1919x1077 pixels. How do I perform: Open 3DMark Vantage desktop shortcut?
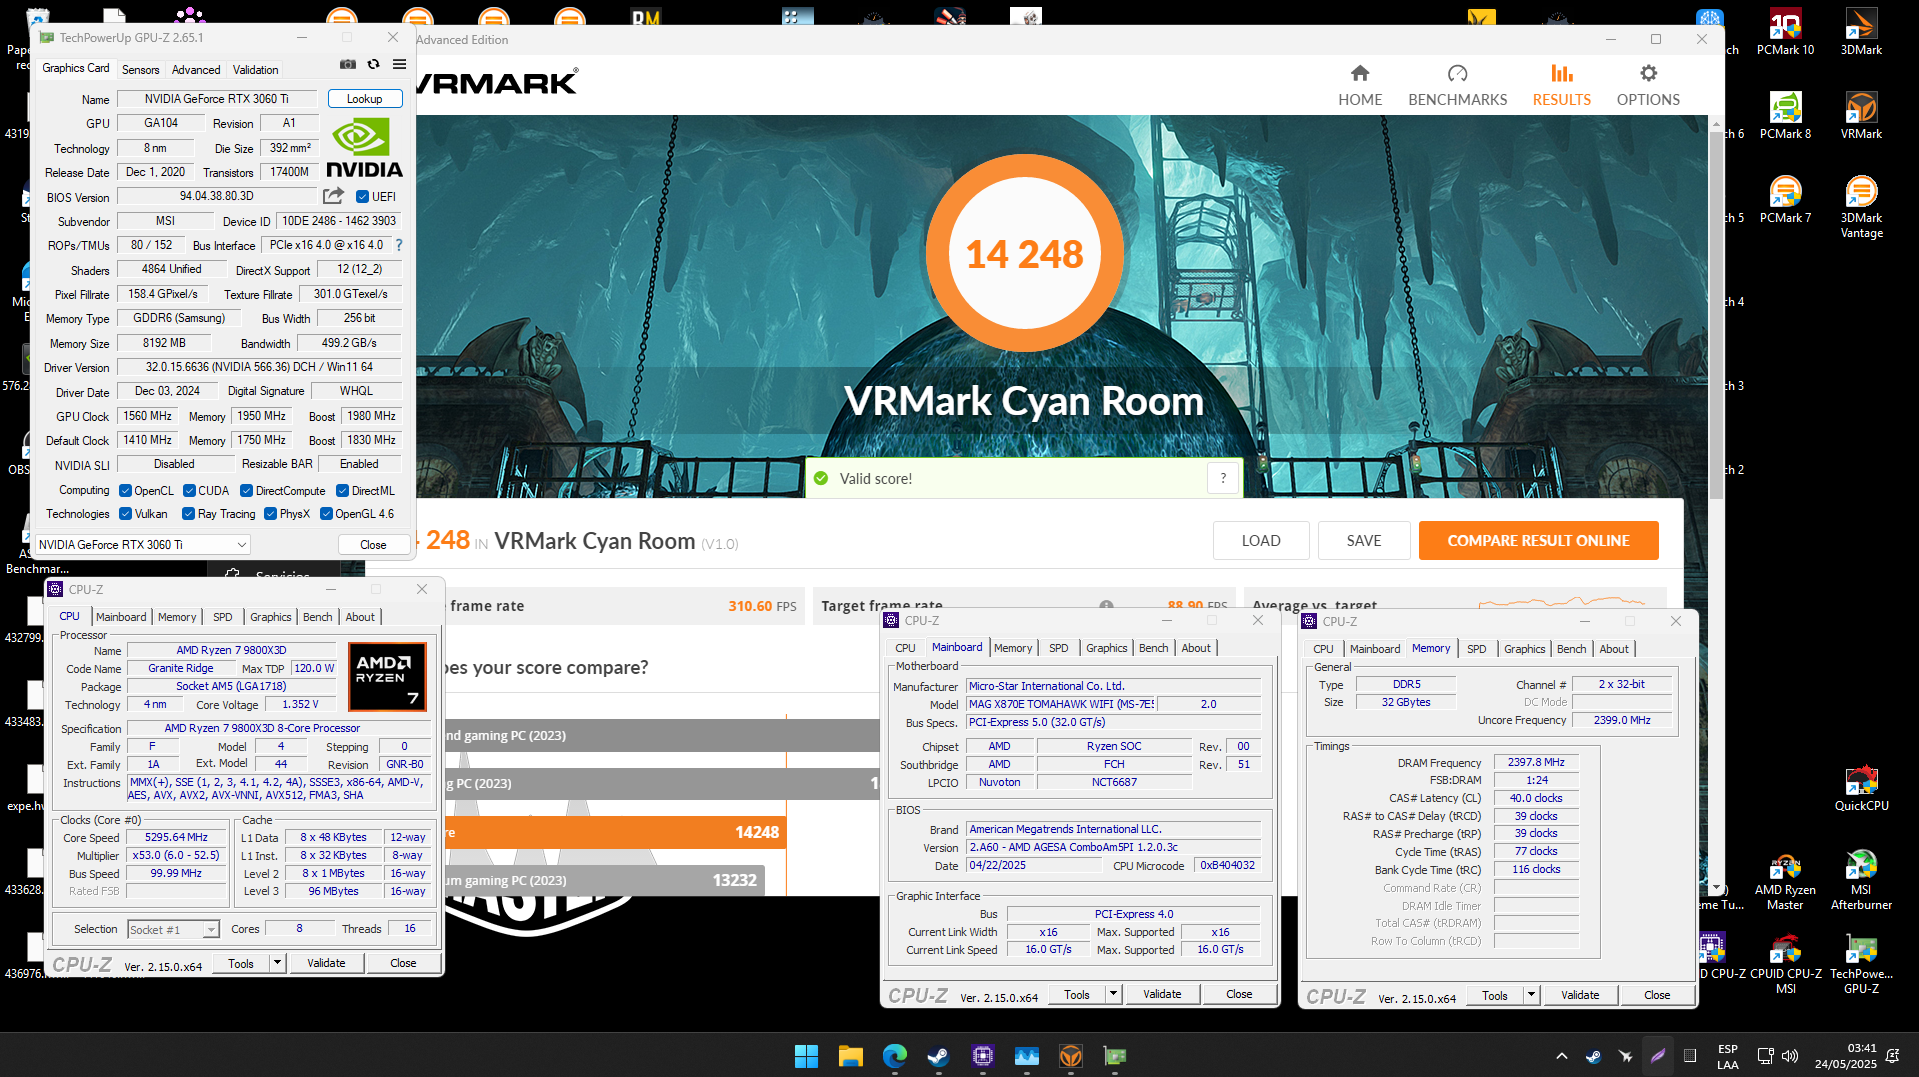click(1861, 207)
